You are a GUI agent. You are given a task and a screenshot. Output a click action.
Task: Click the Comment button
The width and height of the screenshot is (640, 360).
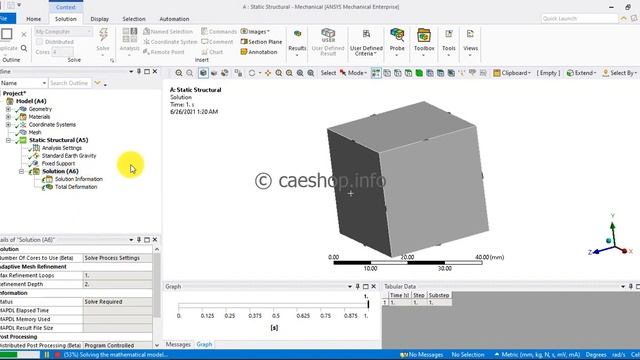click(x=217, y=42)
